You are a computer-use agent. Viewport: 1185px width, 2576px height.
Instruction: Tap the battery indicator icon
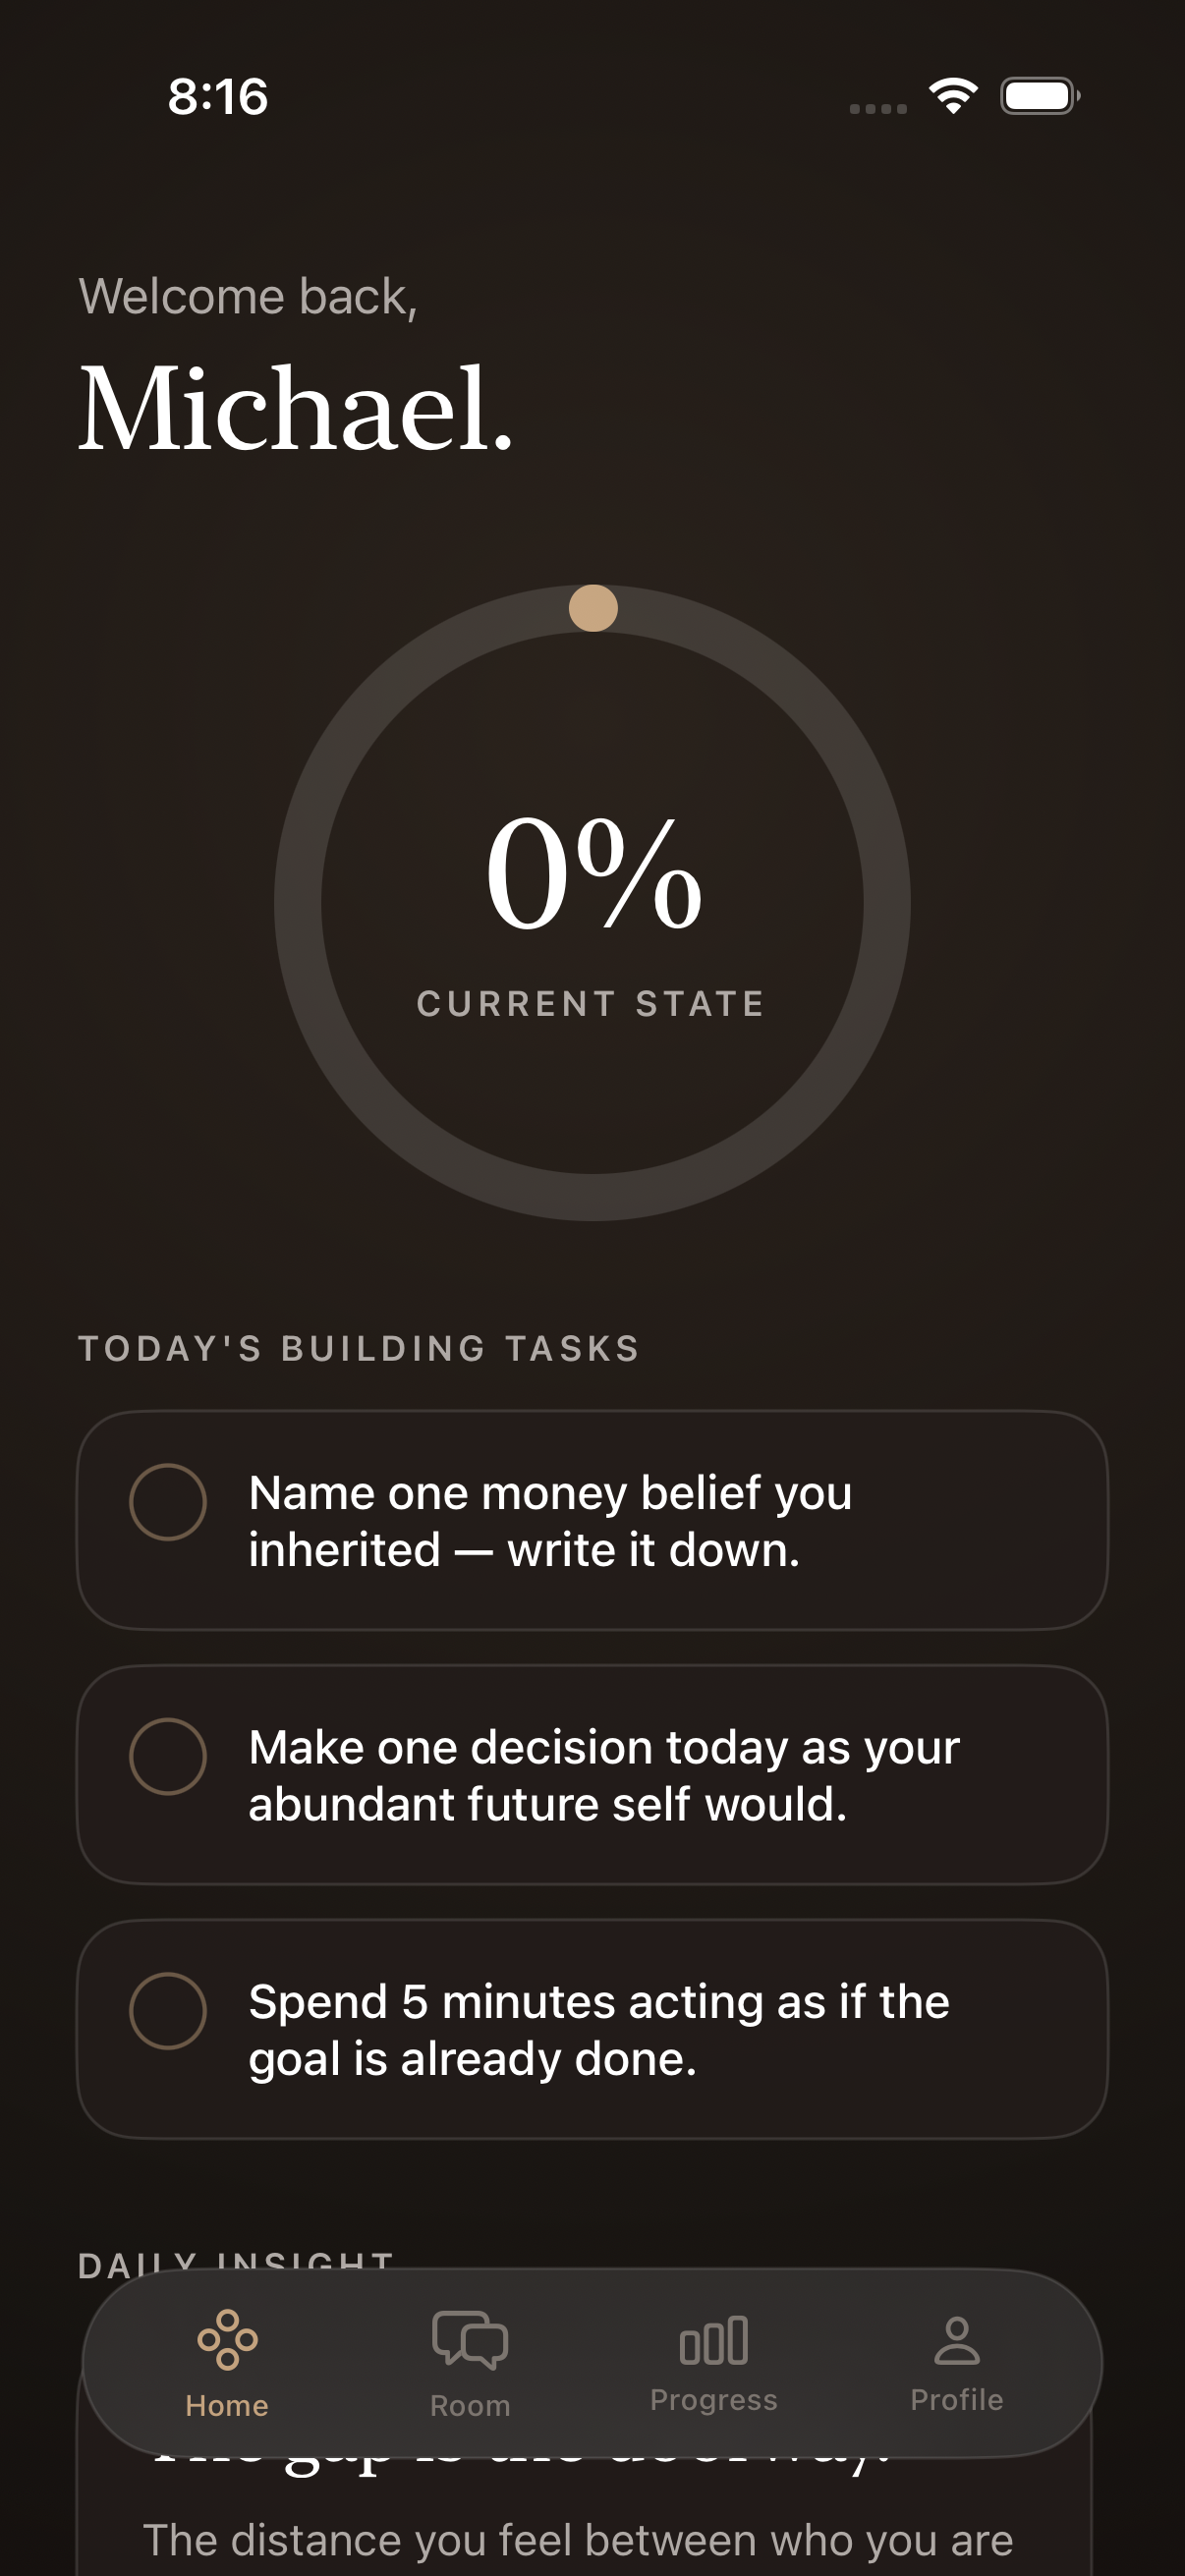click(x=1040, y=96)
